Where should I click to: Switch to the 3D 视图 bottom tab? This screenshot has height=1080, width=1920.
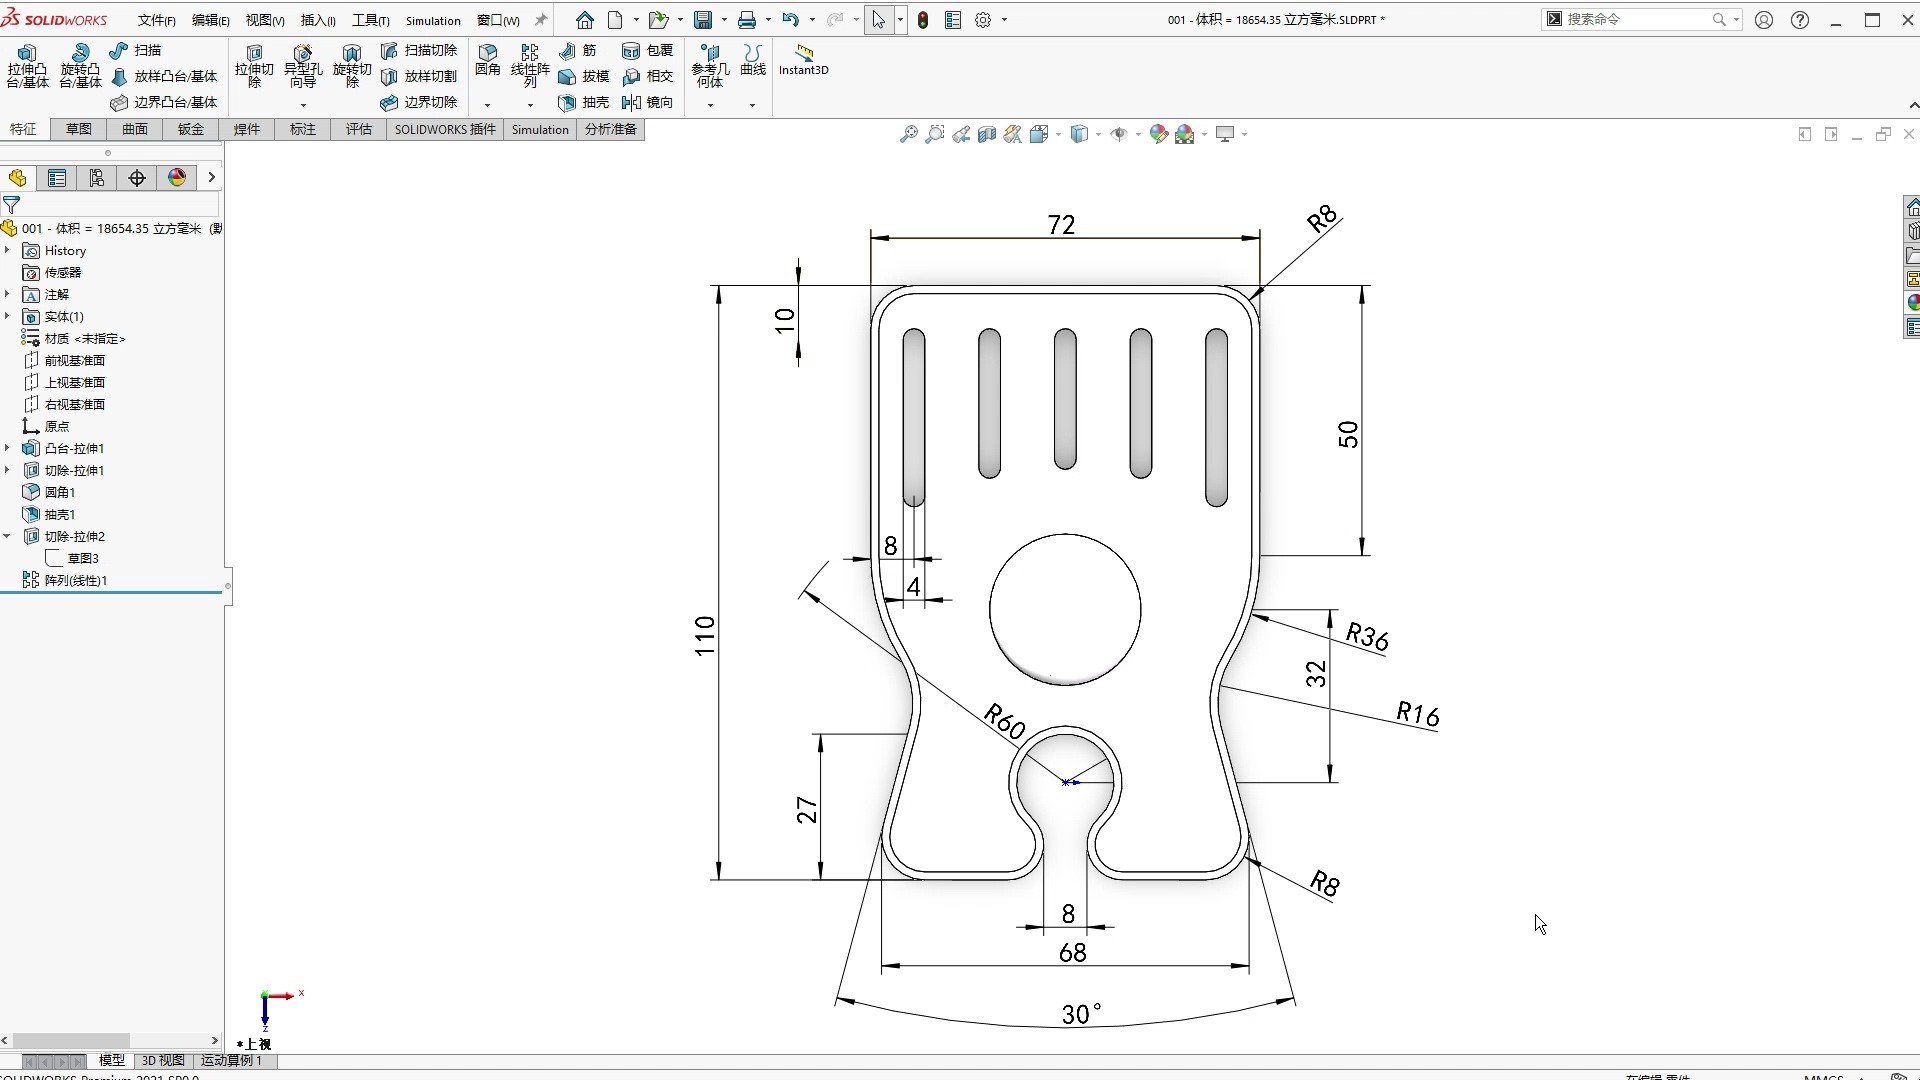point(163,1060)
